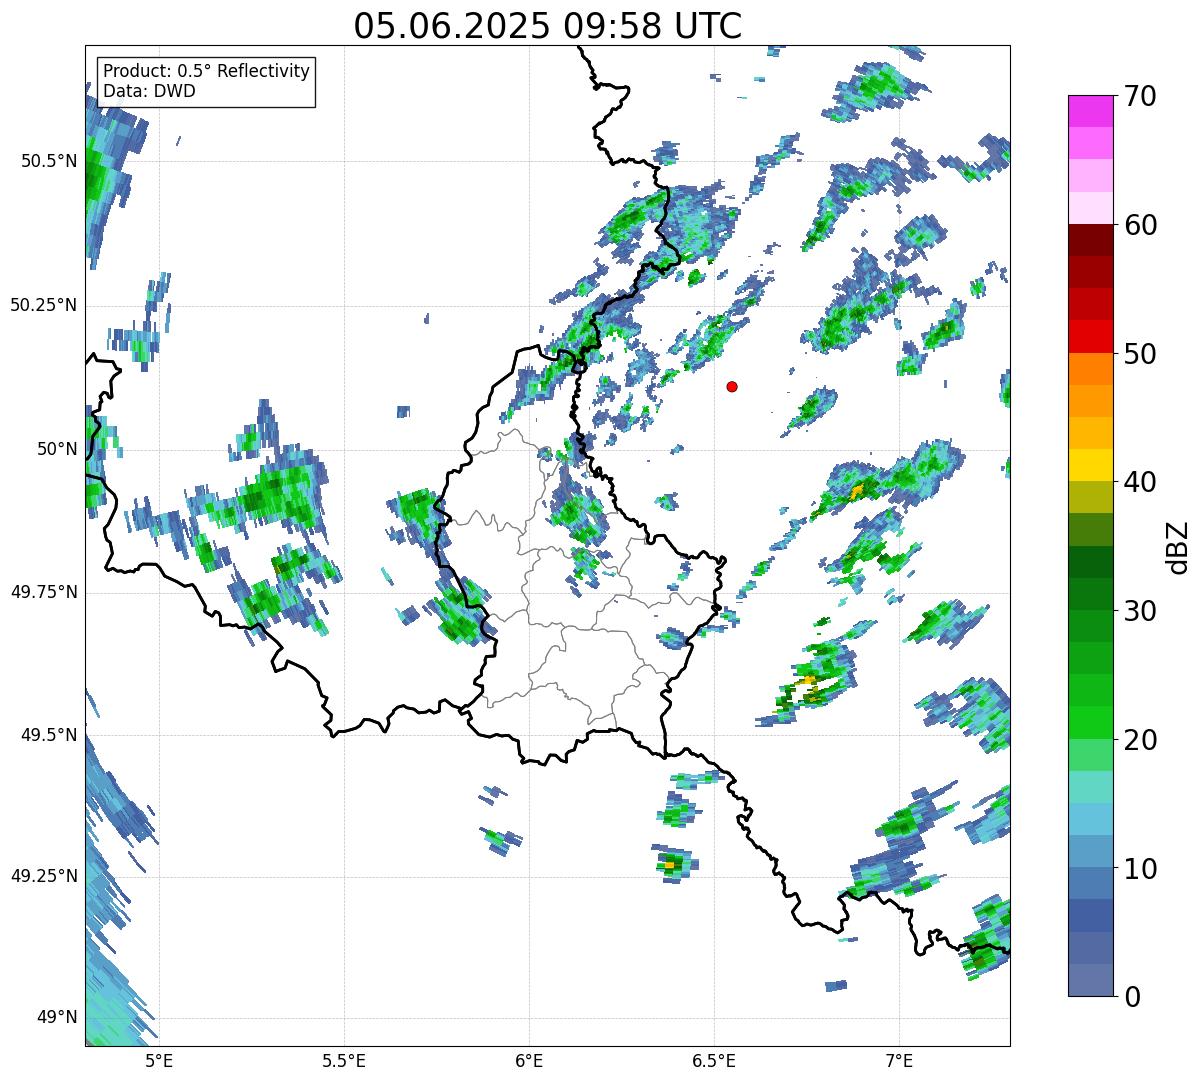The height and width of the screenshot is (1081, 1202).
Task: Click the '6°E' longitude label
Action: click(529, 1060)
